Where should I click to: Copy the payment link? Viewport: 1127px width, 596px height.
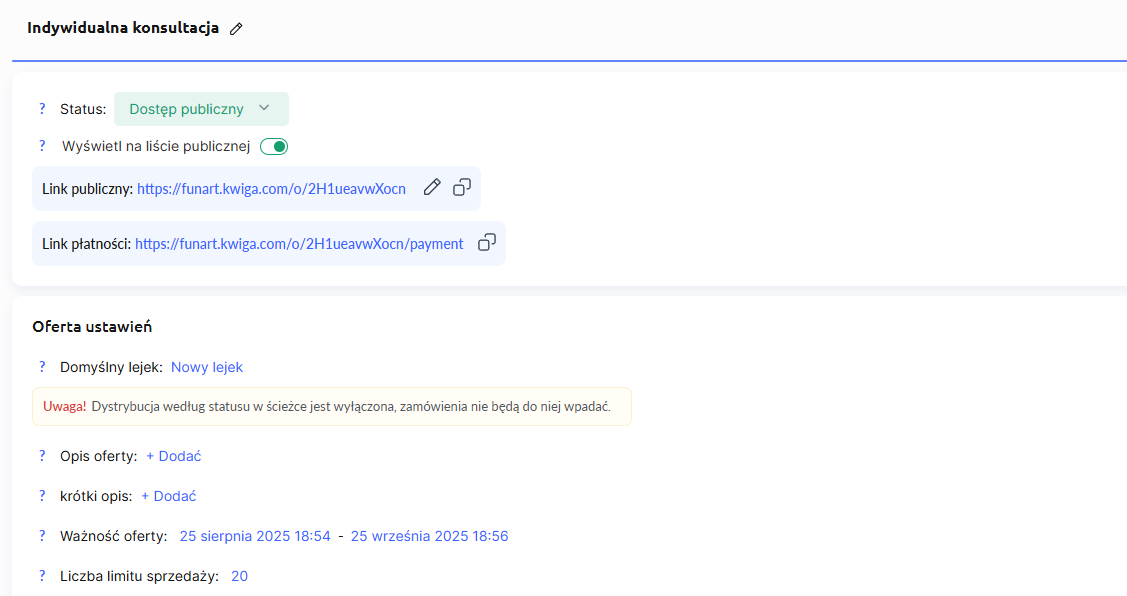pyautogui.click(x=487, y=243)
